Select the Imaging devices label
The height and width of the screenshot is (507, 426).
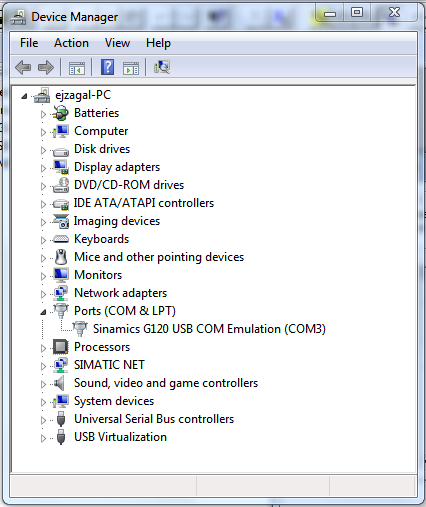117,221
